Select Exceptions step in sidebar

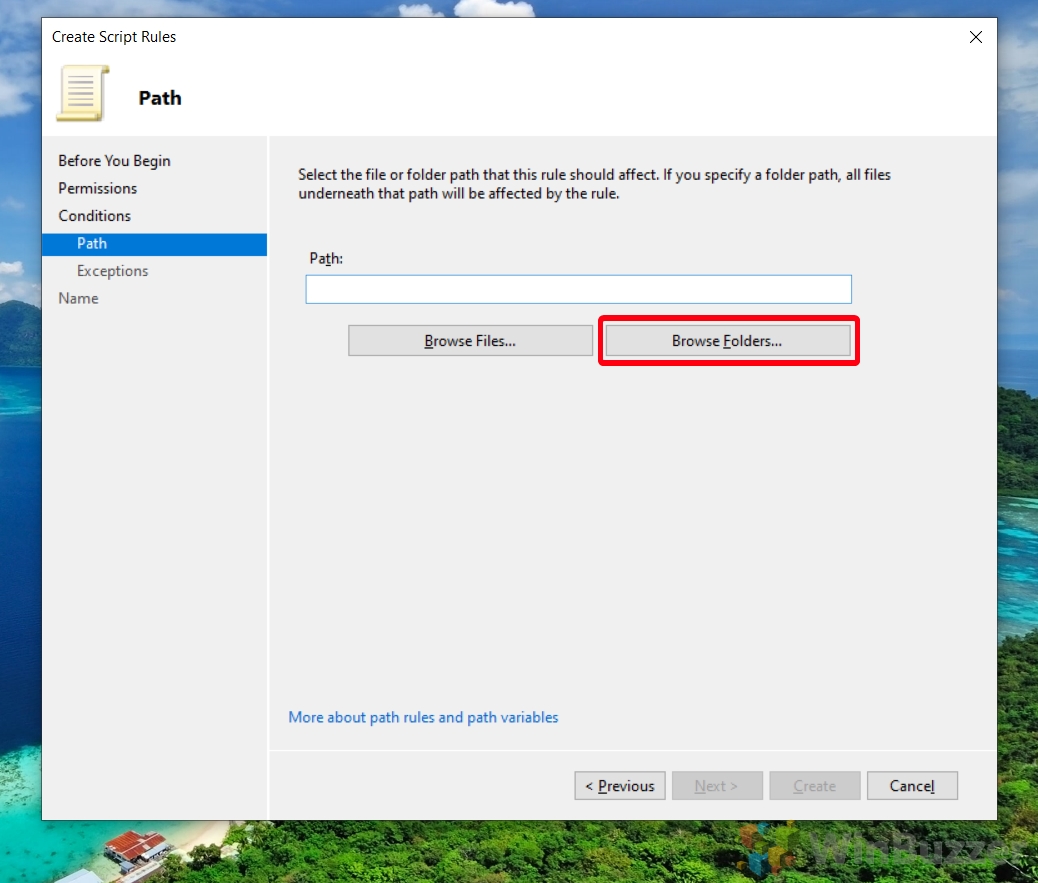click(x=113, y=271)
